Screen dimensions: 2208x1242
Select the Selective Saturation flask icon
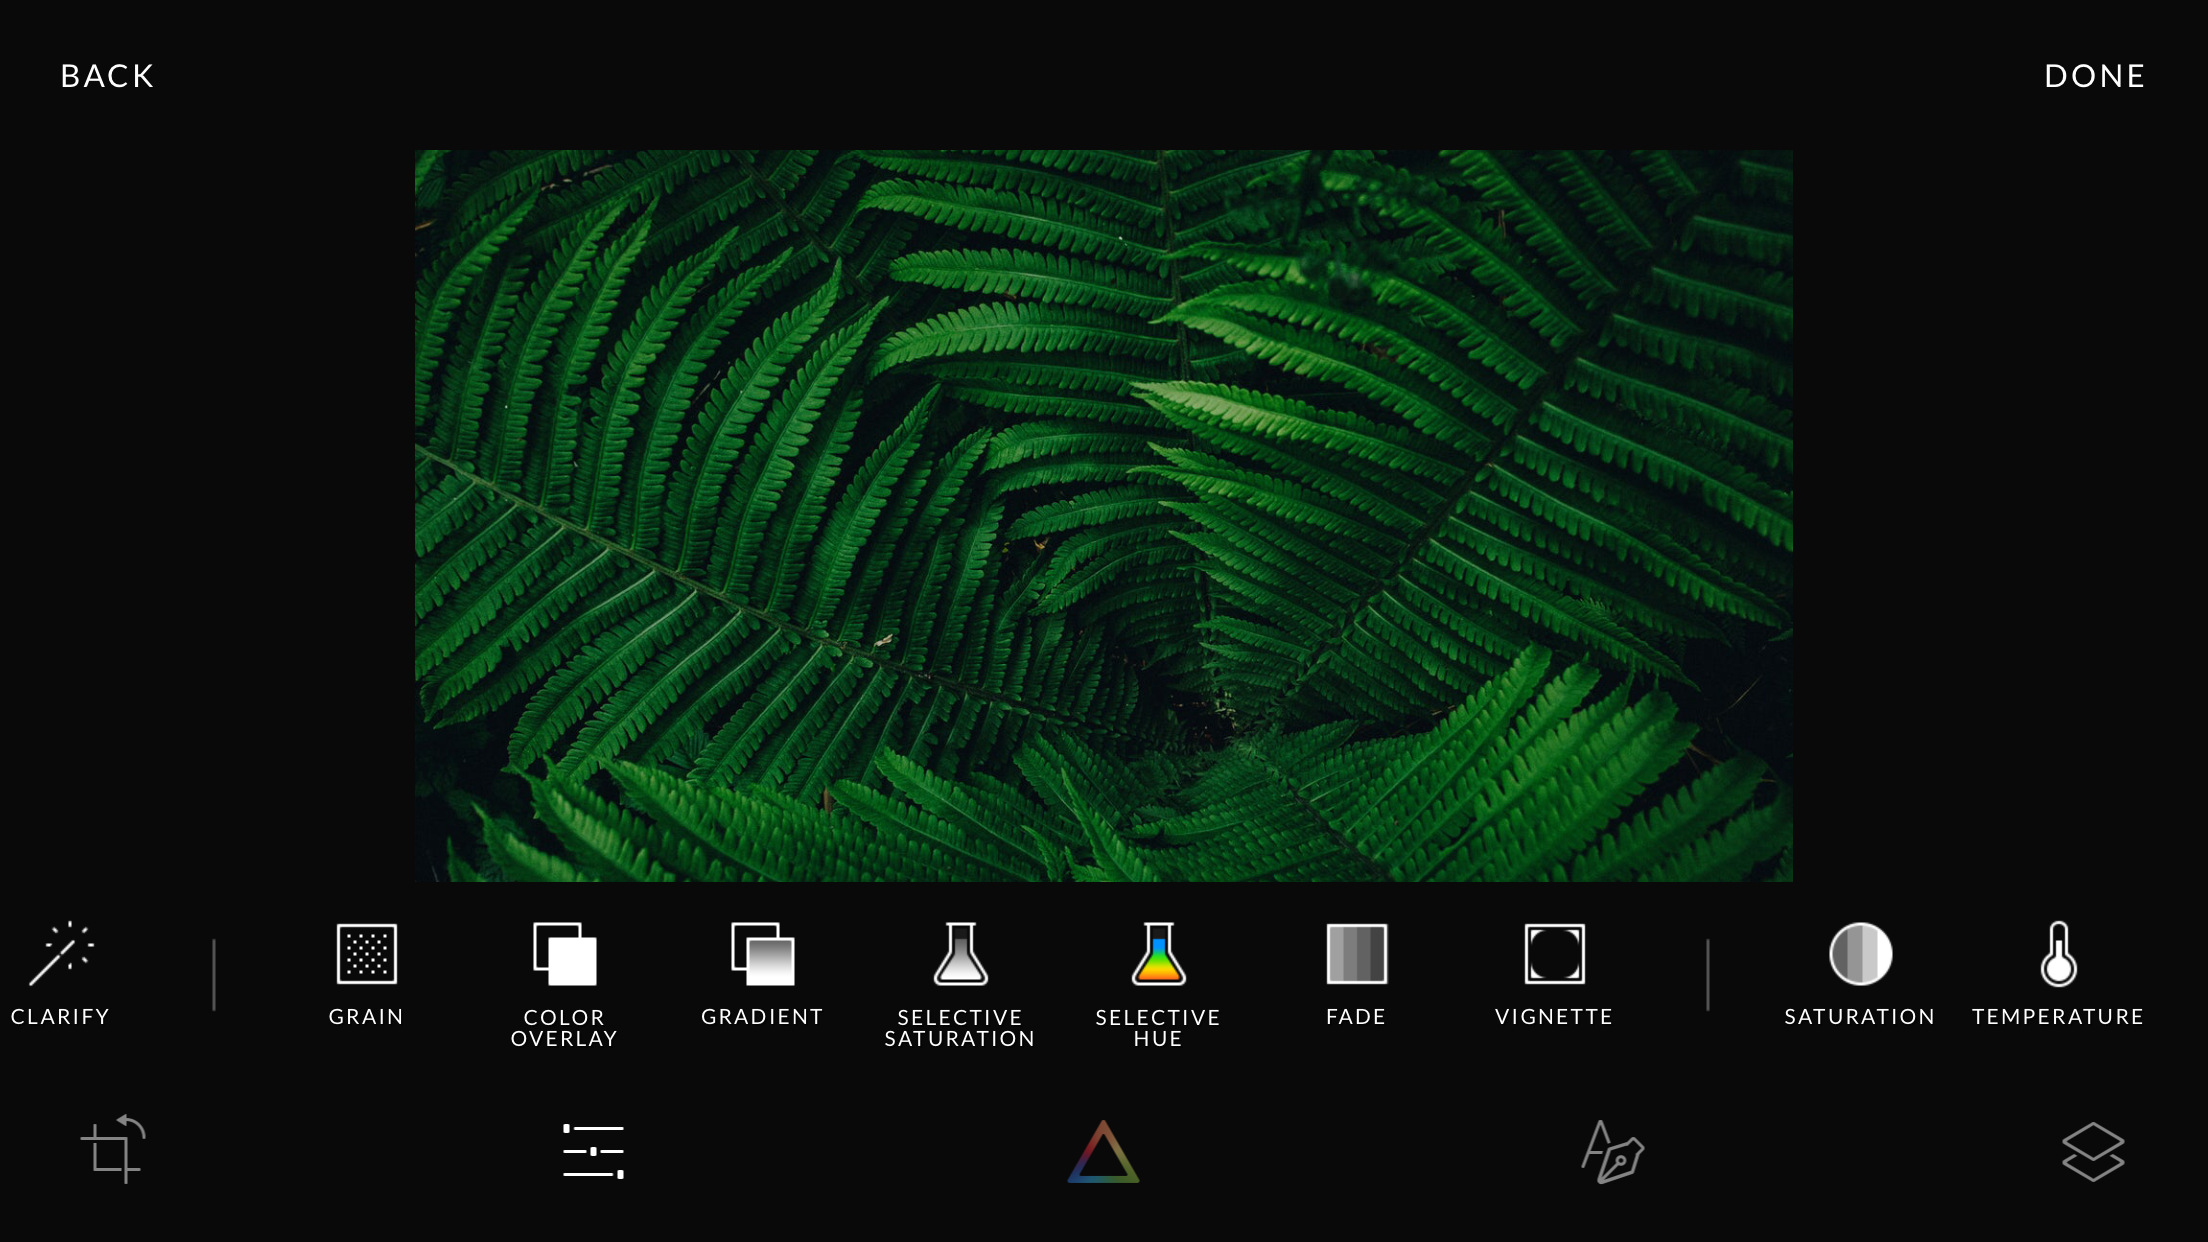pyautogui.click(x=960, y=954)
